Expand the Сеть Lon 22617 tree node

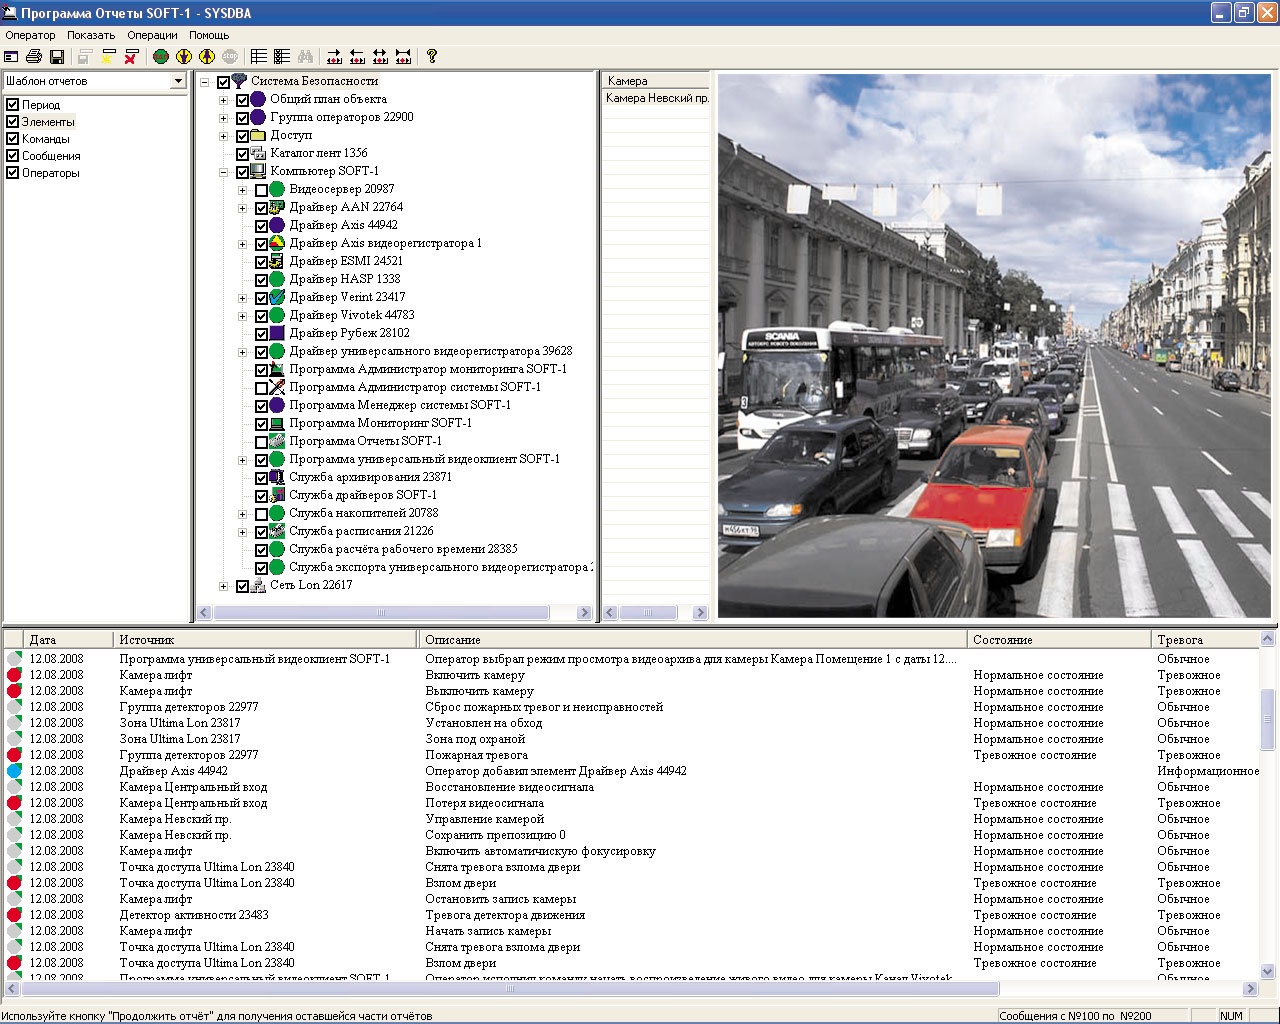[x=223, y=586]
